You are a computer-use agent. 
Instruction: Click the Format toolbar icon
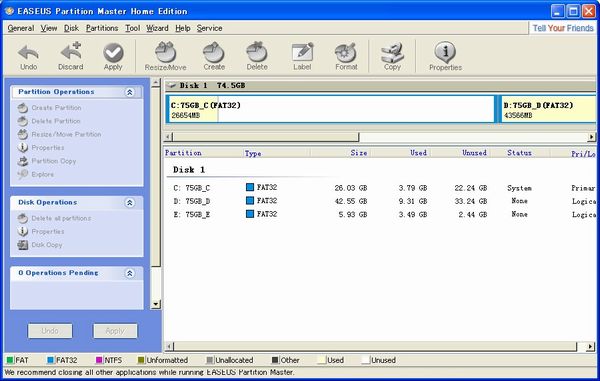[x=346, y=57]
